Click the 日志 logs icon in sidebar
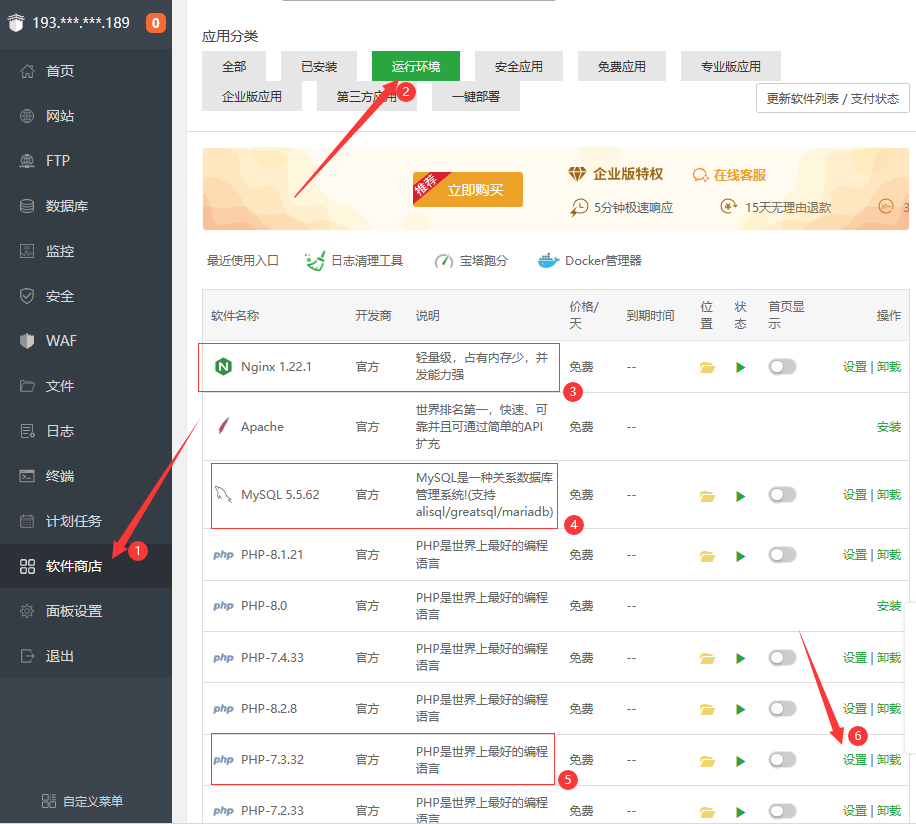 [27, 431]
